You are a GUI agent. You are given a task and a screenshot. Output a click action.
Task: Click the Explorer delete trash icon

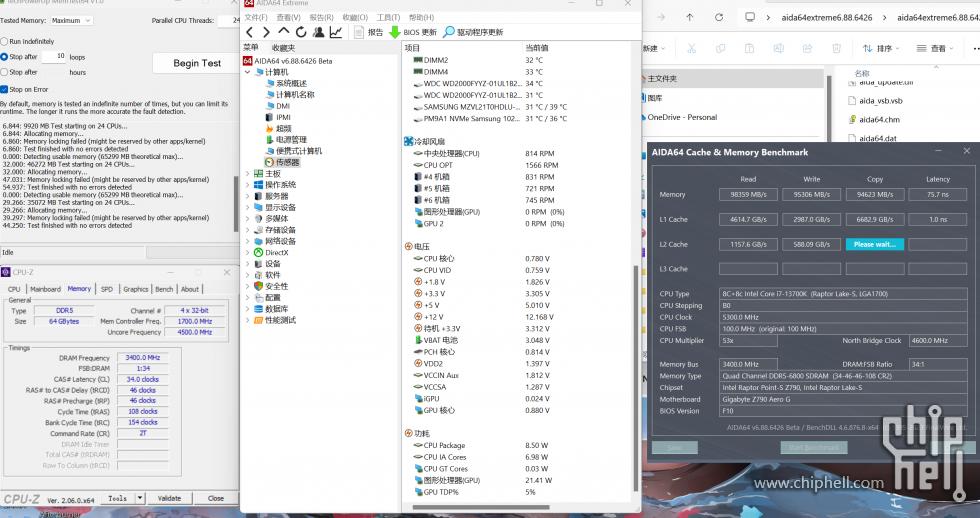836,48
